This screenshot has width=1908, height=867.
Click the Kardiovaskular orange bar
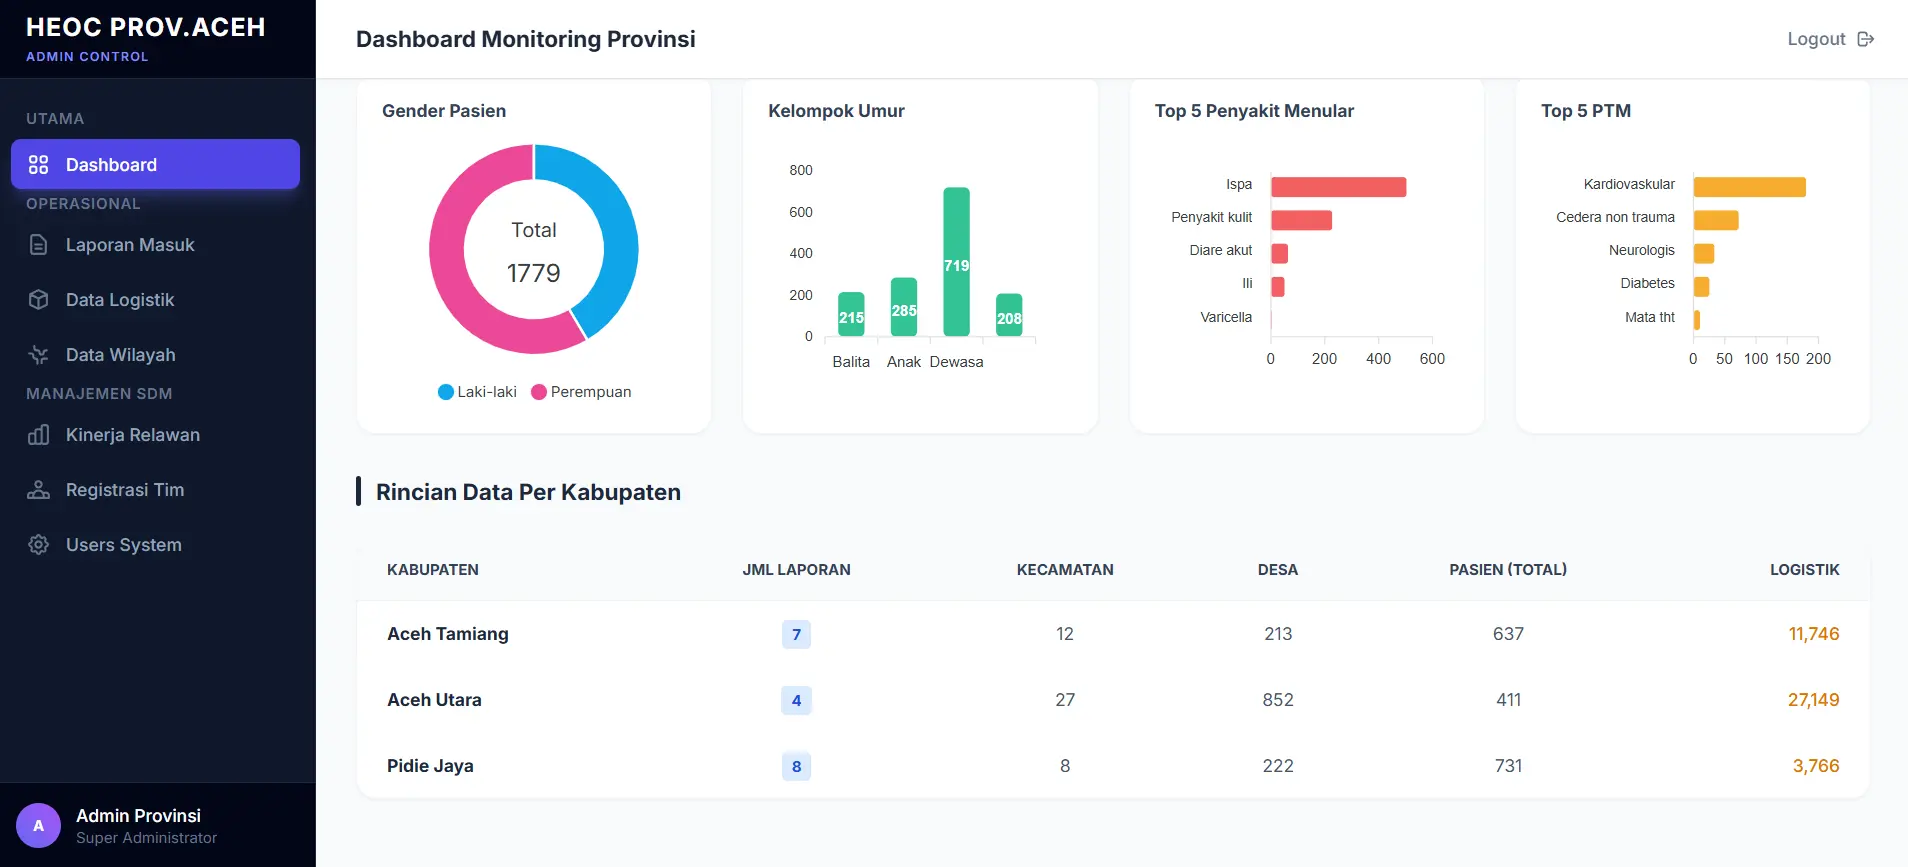point(1749,187)
